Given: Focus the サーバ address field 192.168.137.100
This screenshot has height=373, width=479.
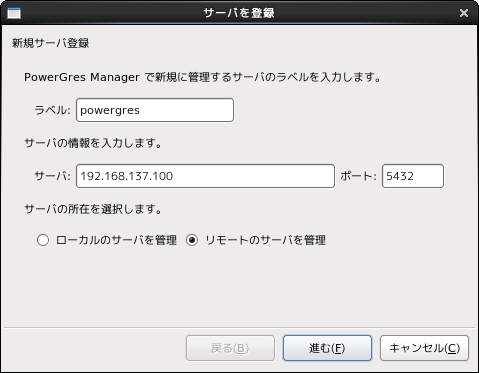Looking at the screenshot, I should pyautogui.click(x=205, y=176).
